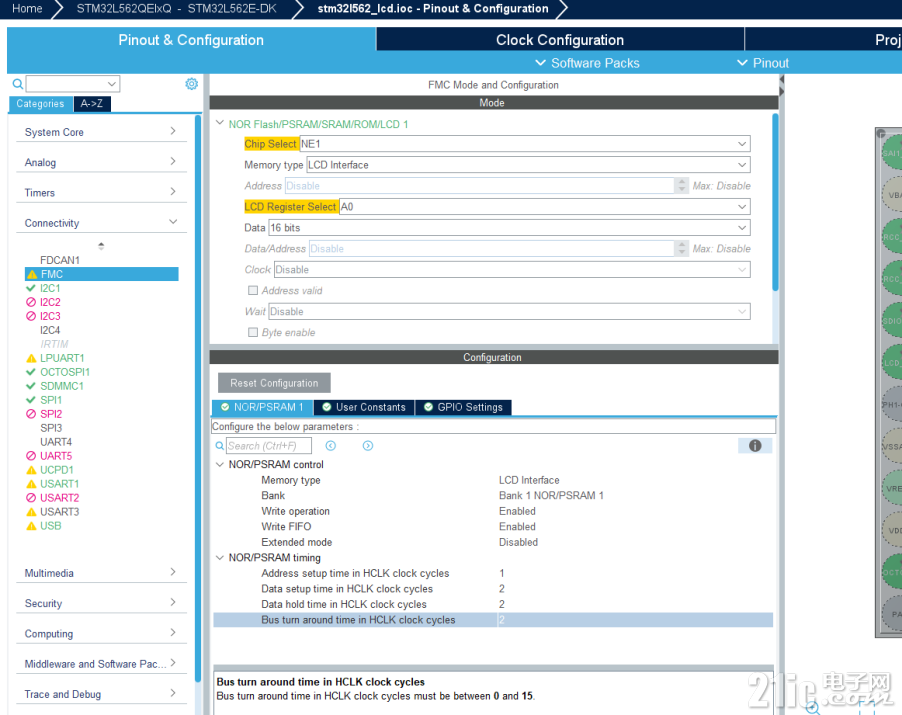Go to Home breadcrumb

click(27, 9)
